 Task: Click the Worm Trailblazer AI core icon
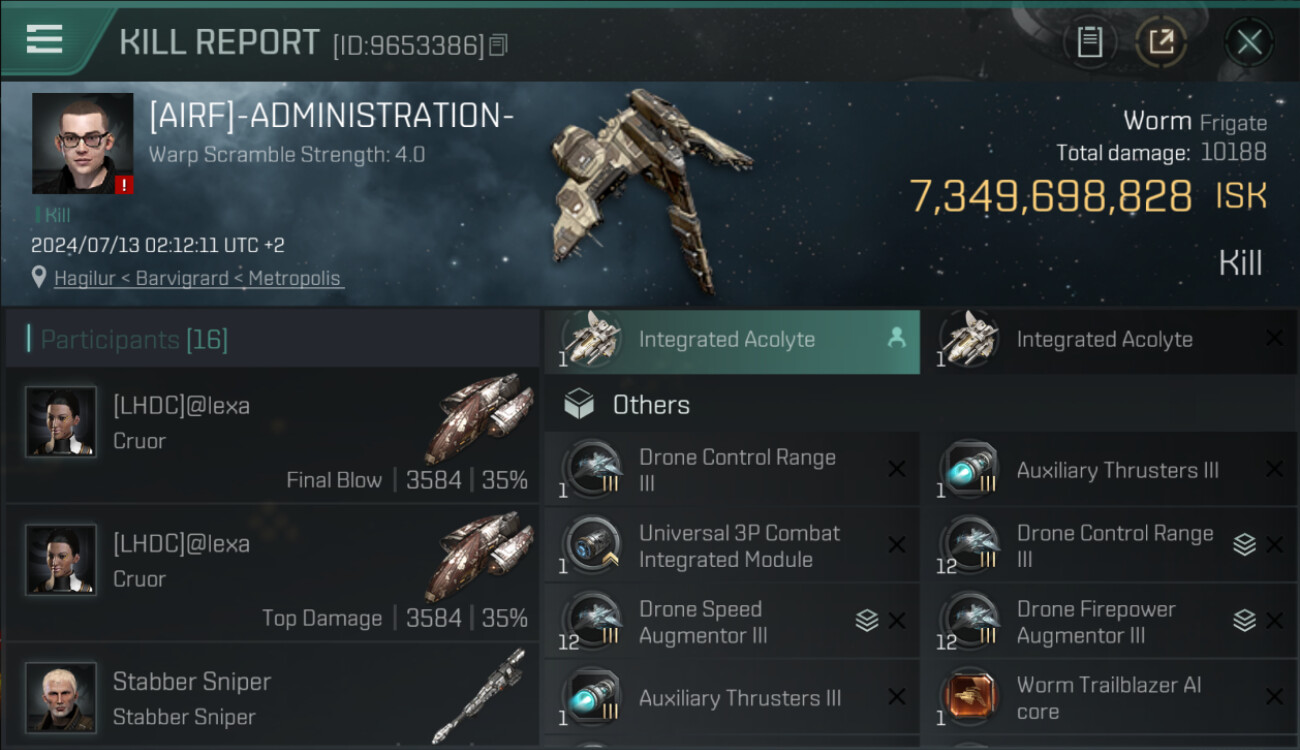click(x=968, y=697)
